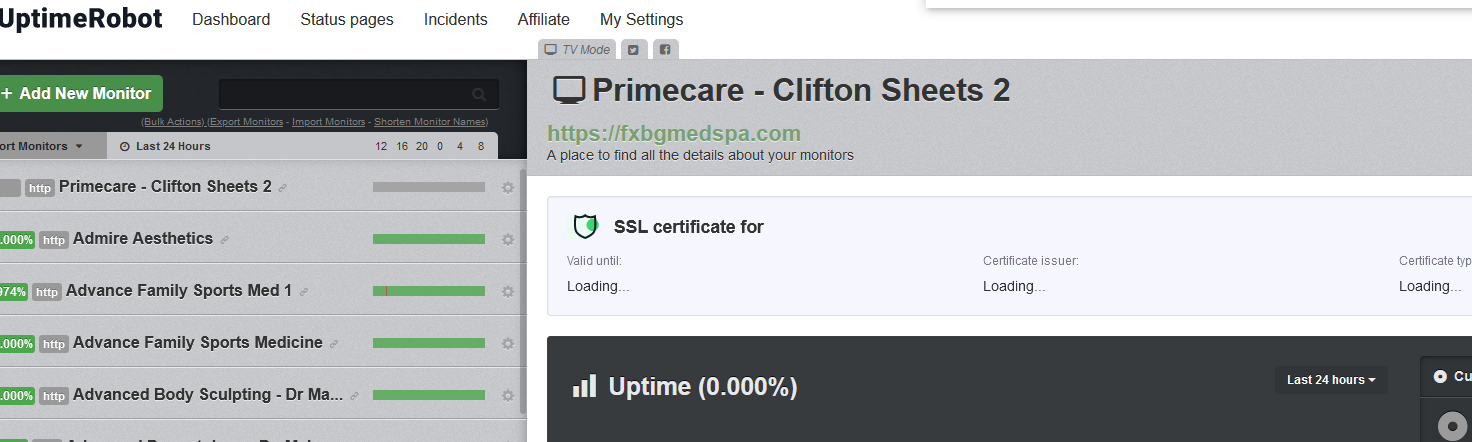Open My Settings in top navigation
Image resolution: width=1472 pixels, height=442 pixels.
[x=642, y=19]
